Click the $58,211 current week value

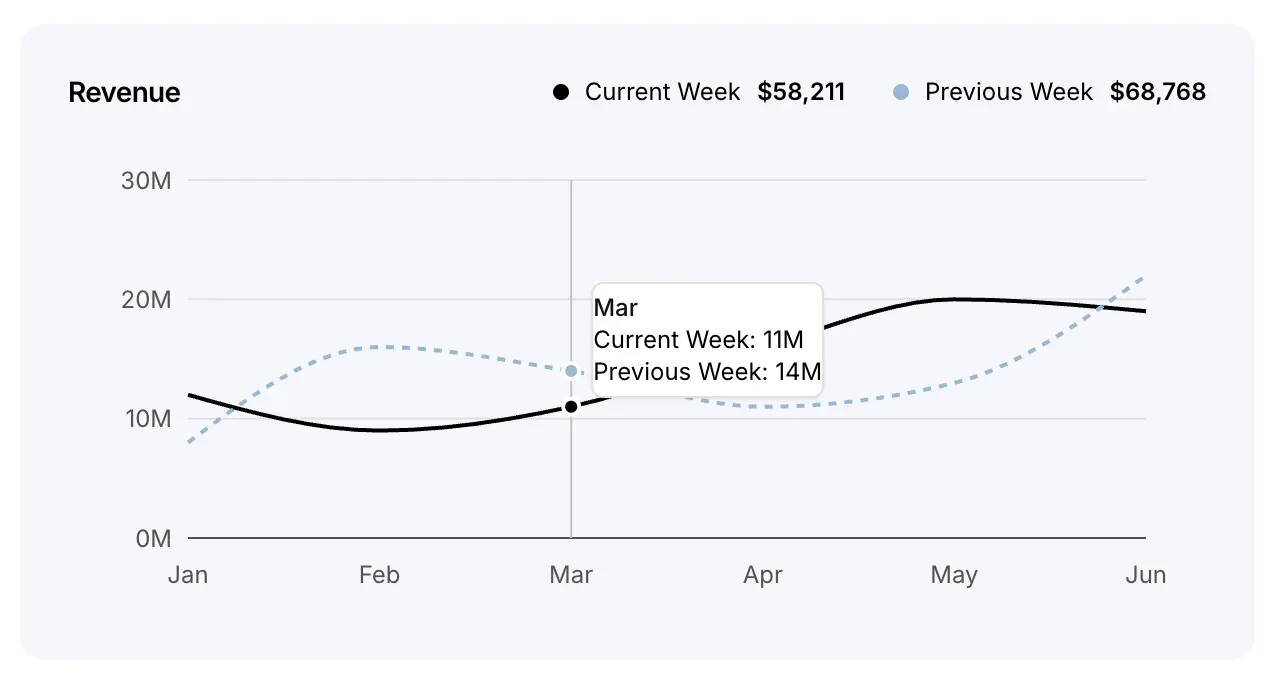[x=801, y=92]
